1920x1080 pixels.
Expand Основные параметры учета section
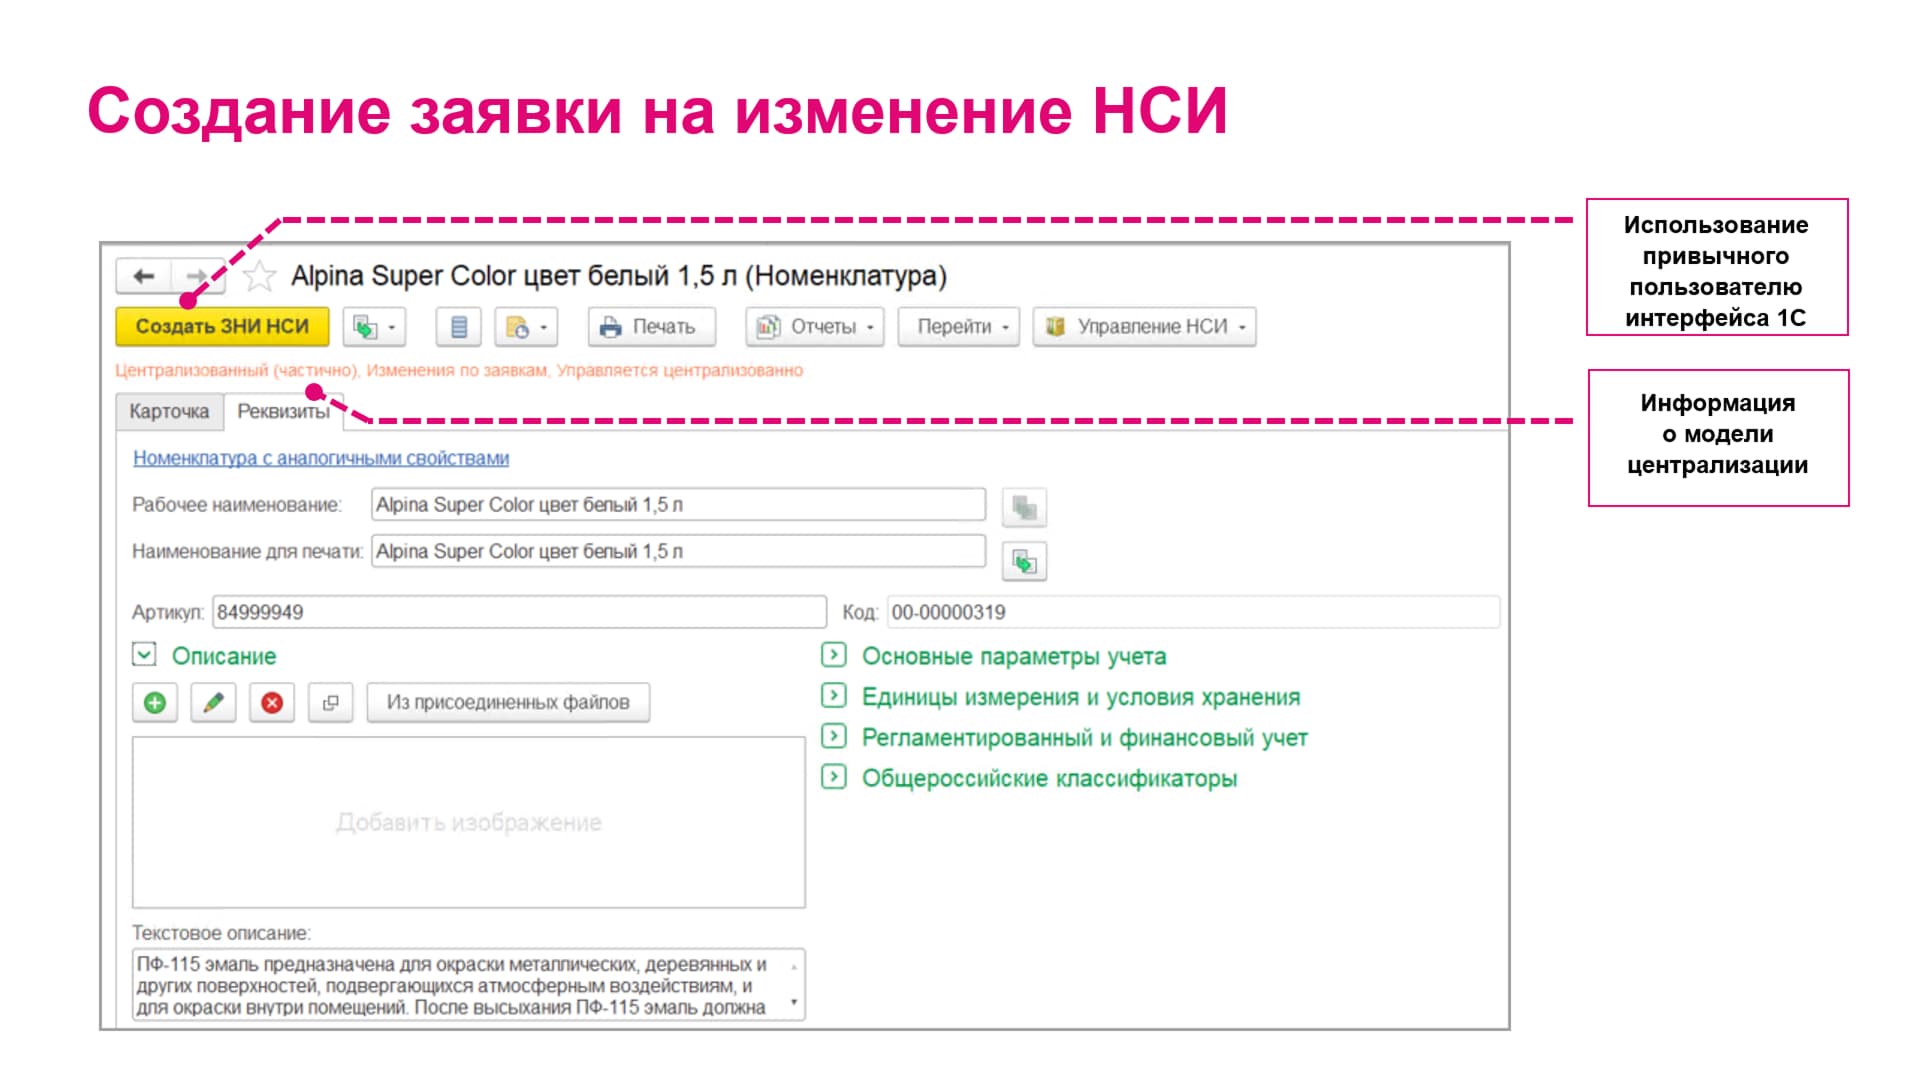point(833,655)
